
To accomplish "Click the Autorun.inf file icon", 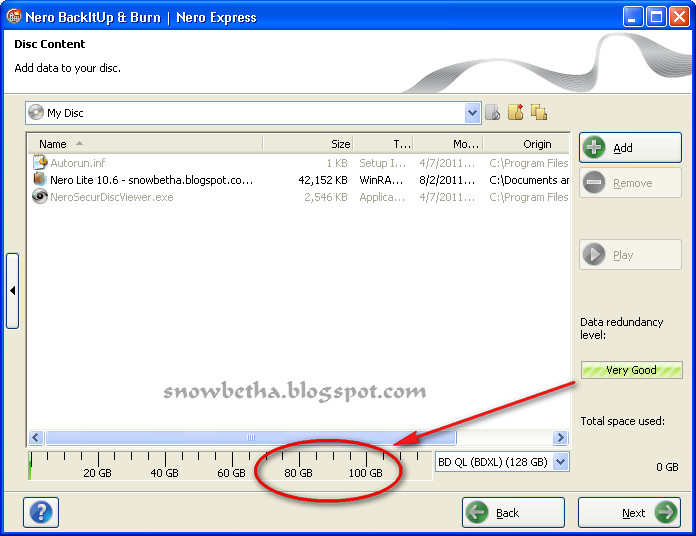I will [40, 162].
